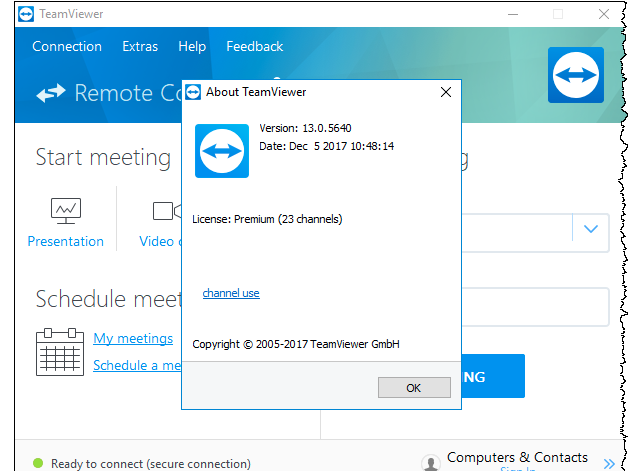642x471 pixels.
Task: Start a Presentation meeting
Action: 66,211
